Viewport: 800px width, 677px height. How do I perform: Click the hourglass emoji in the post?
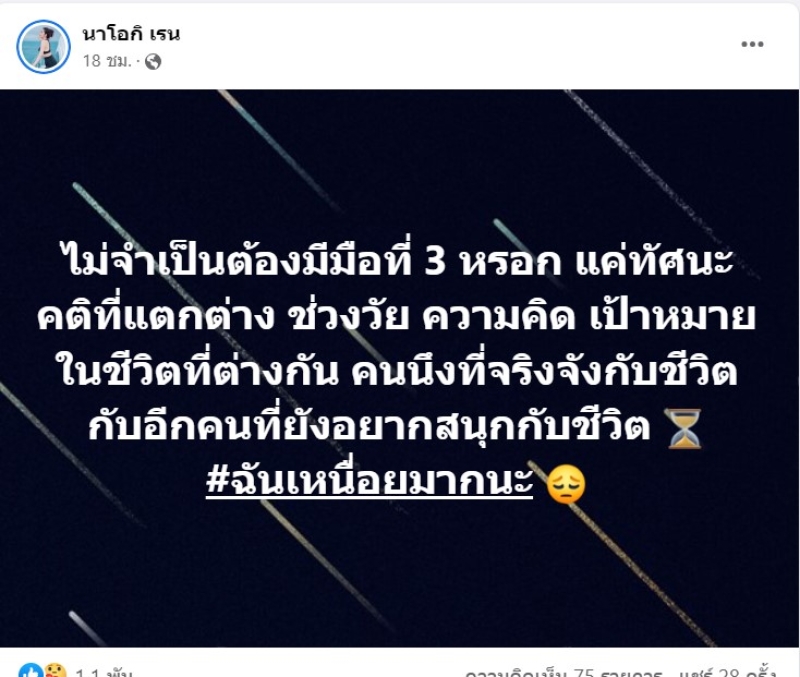[685, 429]
